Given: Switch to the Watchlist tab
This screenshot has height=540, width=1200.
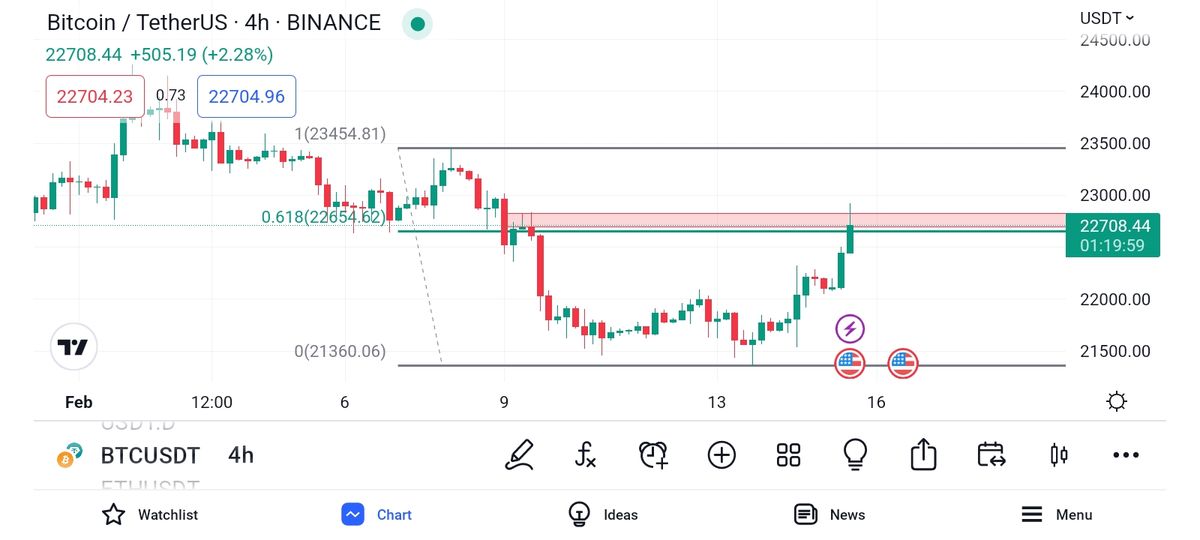Looking at the screenshot, I should (x=150, y=515).
